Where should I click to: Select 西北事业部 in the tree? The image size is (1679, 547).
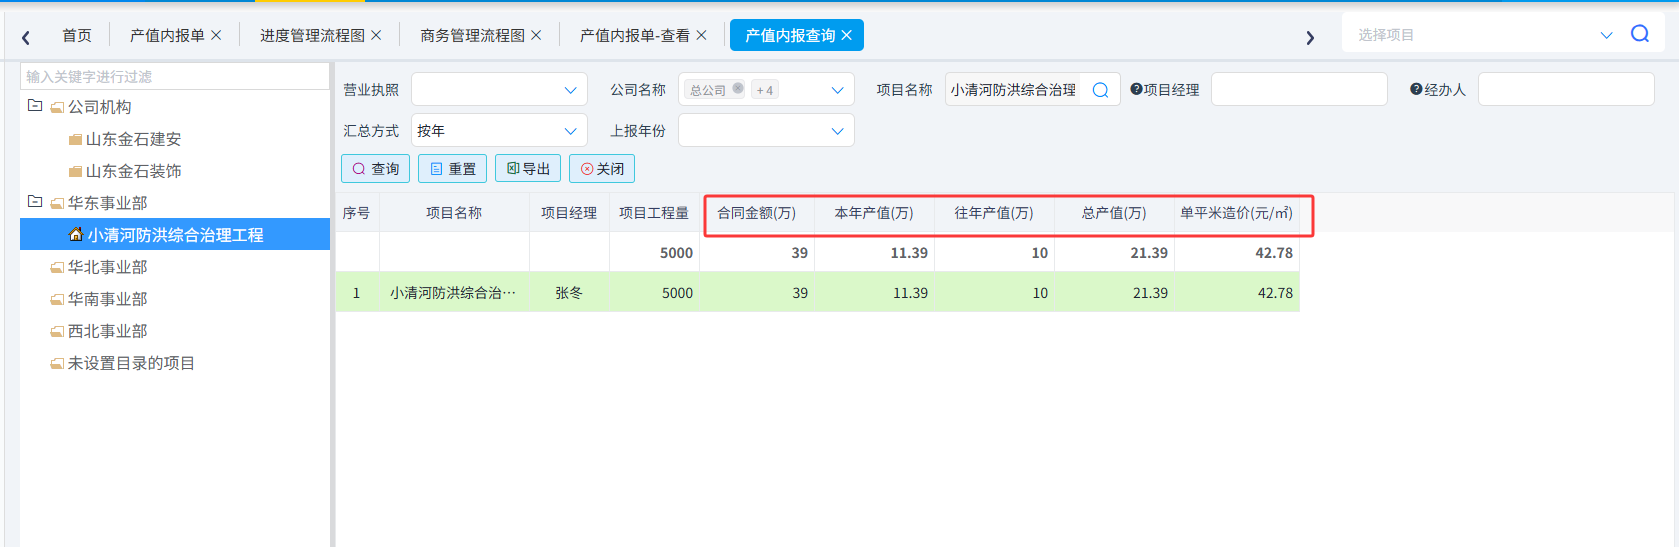coord(107,331)
